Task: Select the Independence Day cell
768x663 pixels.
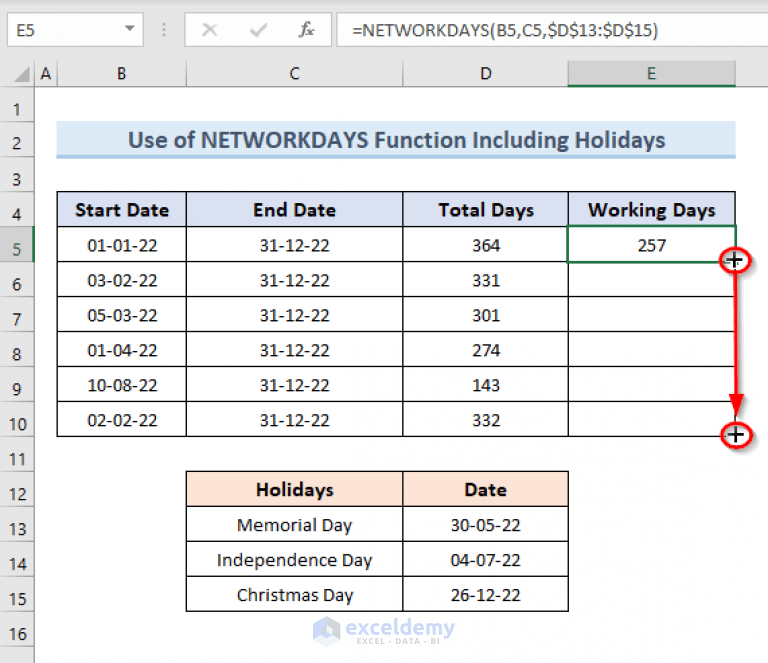Action: (x=294, y=560)
